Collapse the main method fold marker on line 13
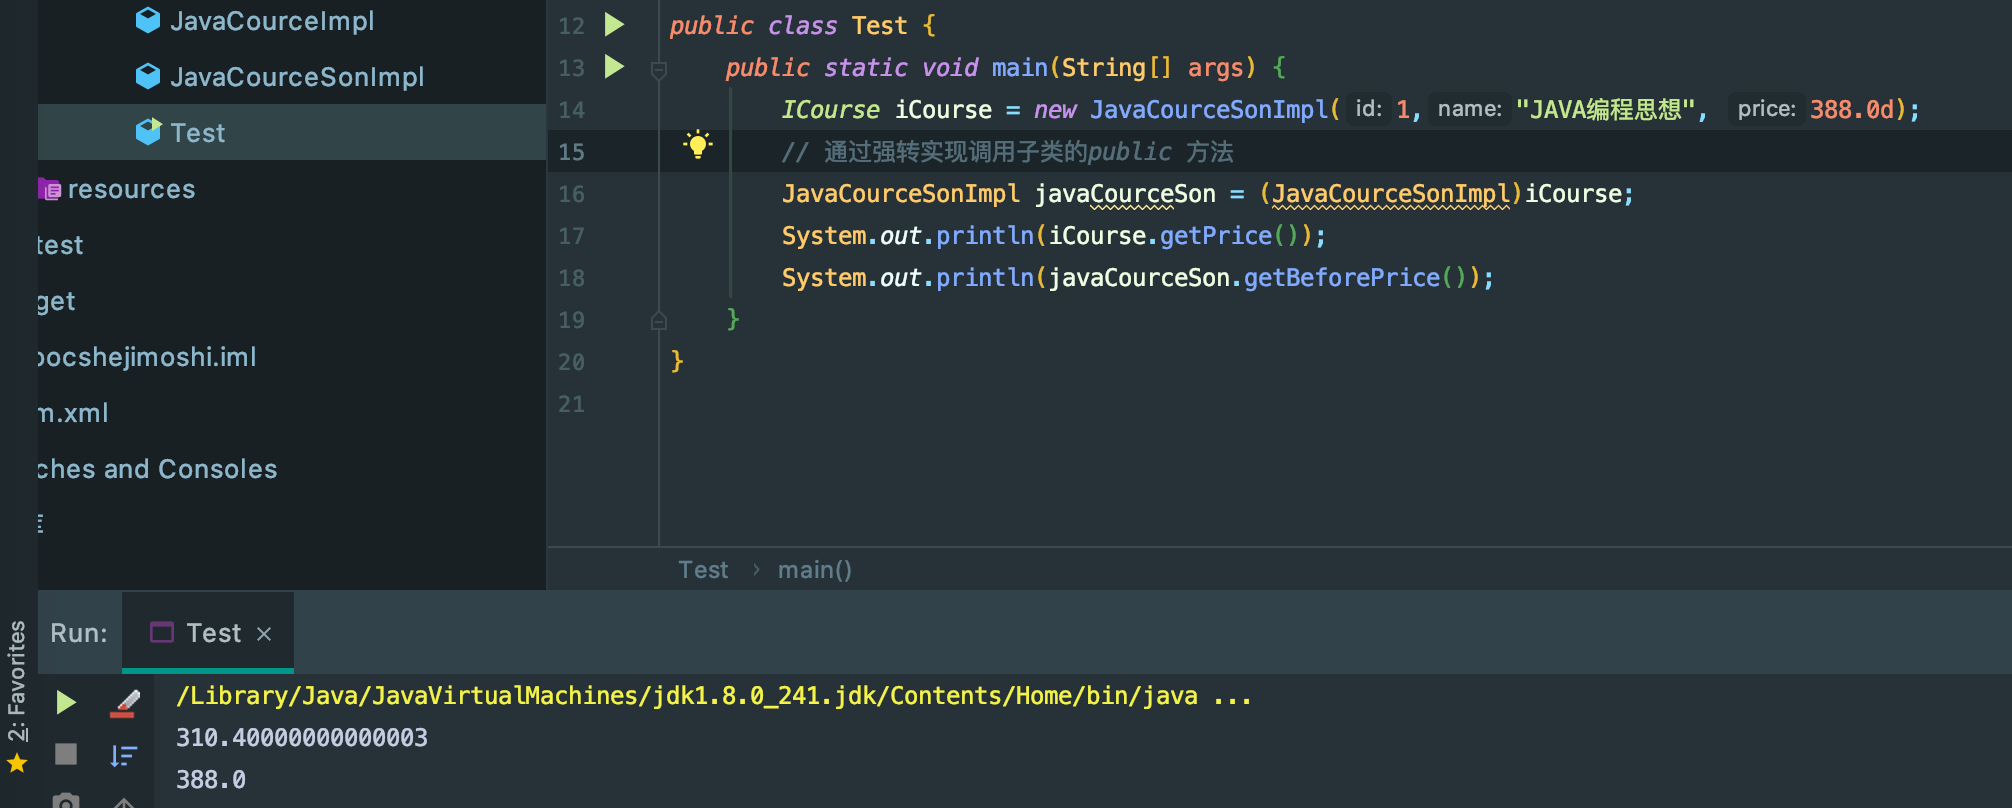The height and width of the screenshot is (808, 2012). pos(659,69)
